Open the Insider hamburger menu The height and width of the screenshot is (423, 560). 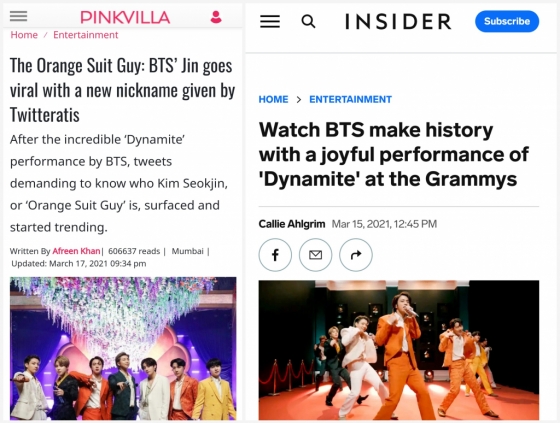coord(270,21)
